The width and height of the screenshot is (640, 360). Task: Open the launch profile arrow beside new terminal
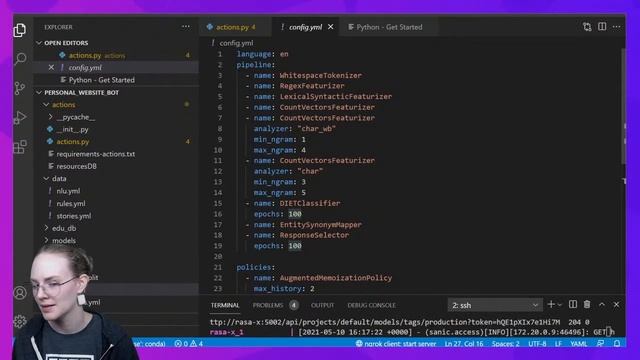click(560, 305)
